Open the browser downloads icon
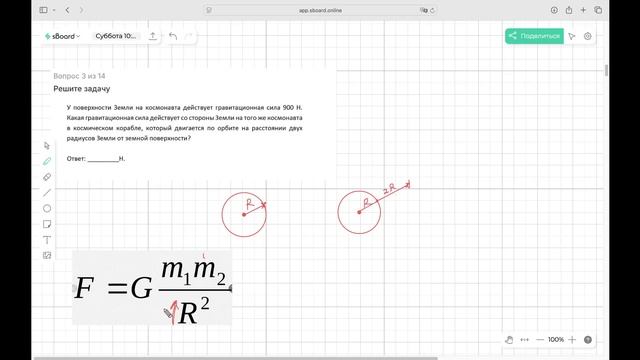 pyautogui.click(x=554, y=10)
